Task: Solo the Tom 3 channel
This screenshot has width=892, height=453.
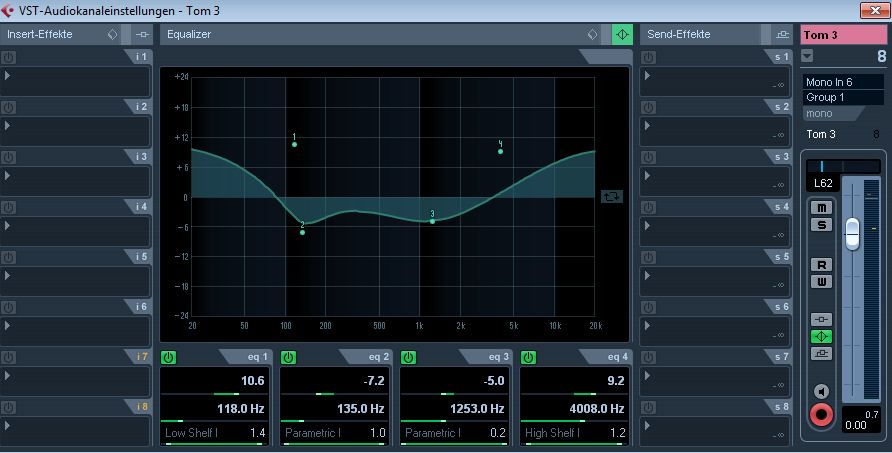Action: (822, 224)
